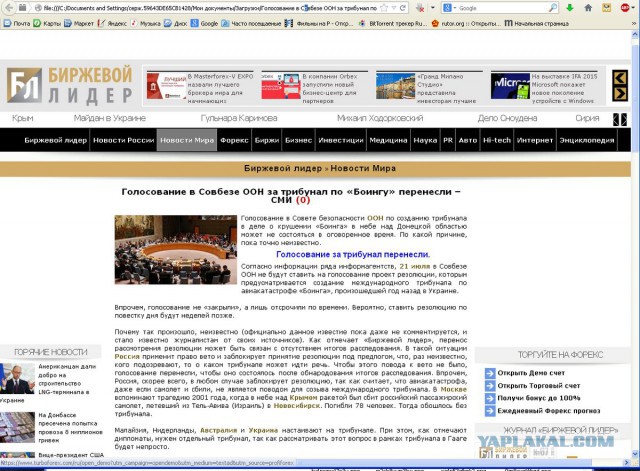Open the Дело Сноудена topic link
This screenshot has width=640, height=471.
(507, 118)
